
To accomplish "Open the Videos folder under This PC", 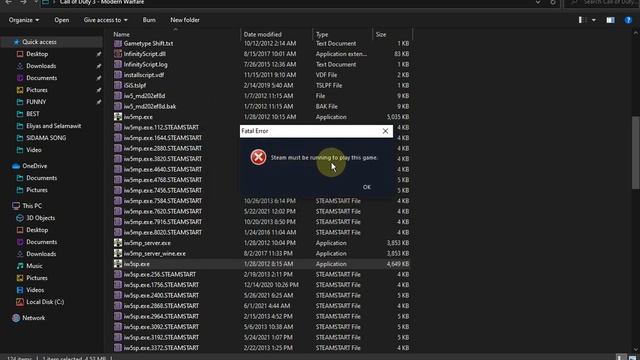I will pyautogui.click(x=35, y=290).
